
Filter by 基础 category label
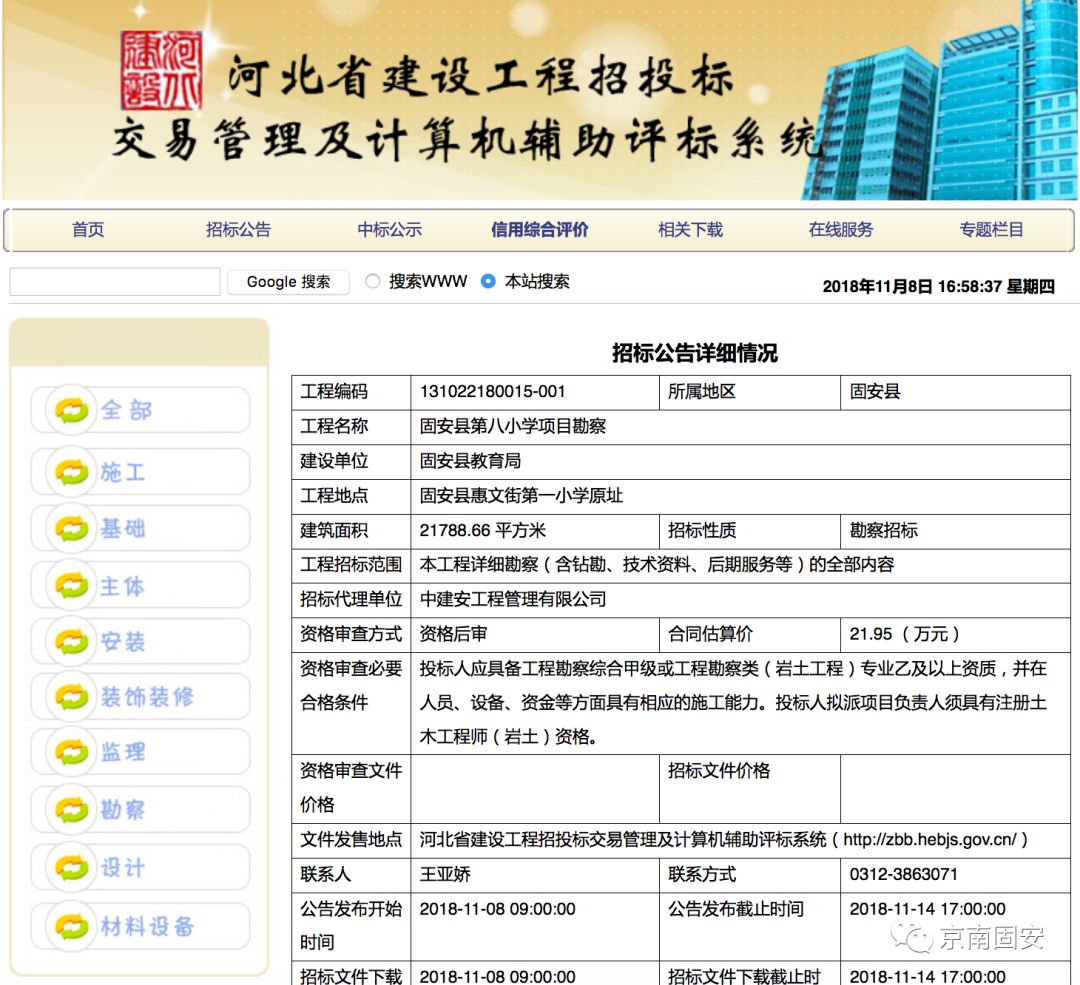[x=123, y=528]
